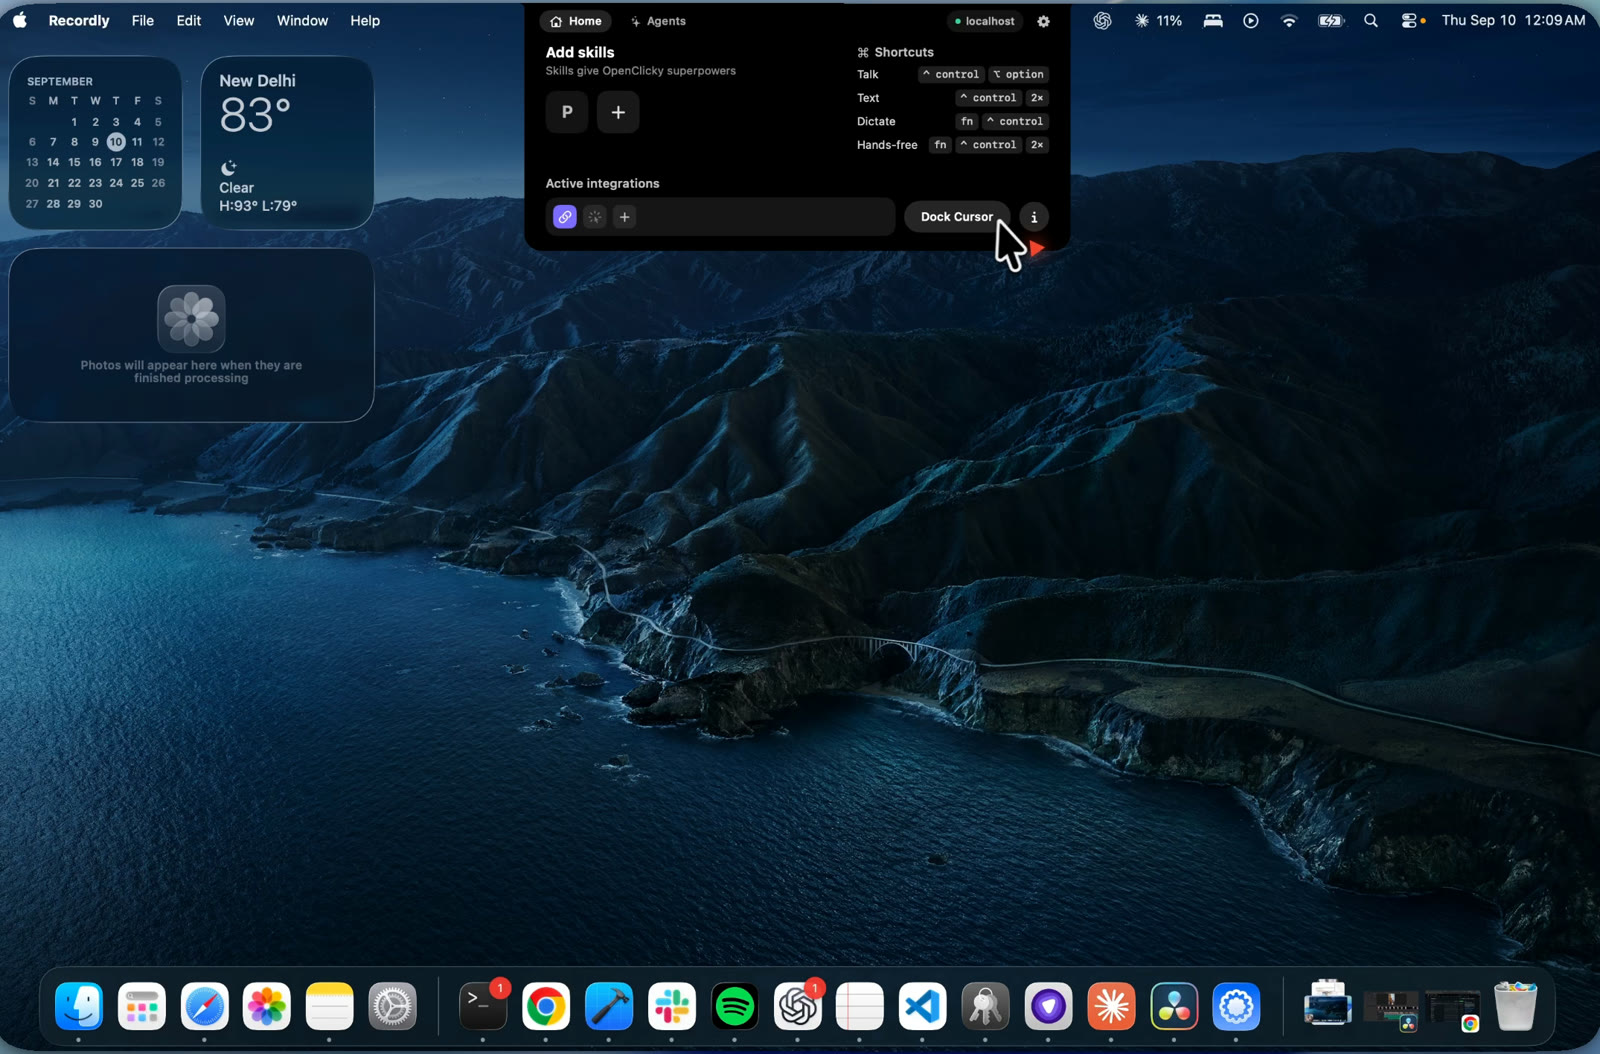Add a new skill with plus tile

(618, 112)
